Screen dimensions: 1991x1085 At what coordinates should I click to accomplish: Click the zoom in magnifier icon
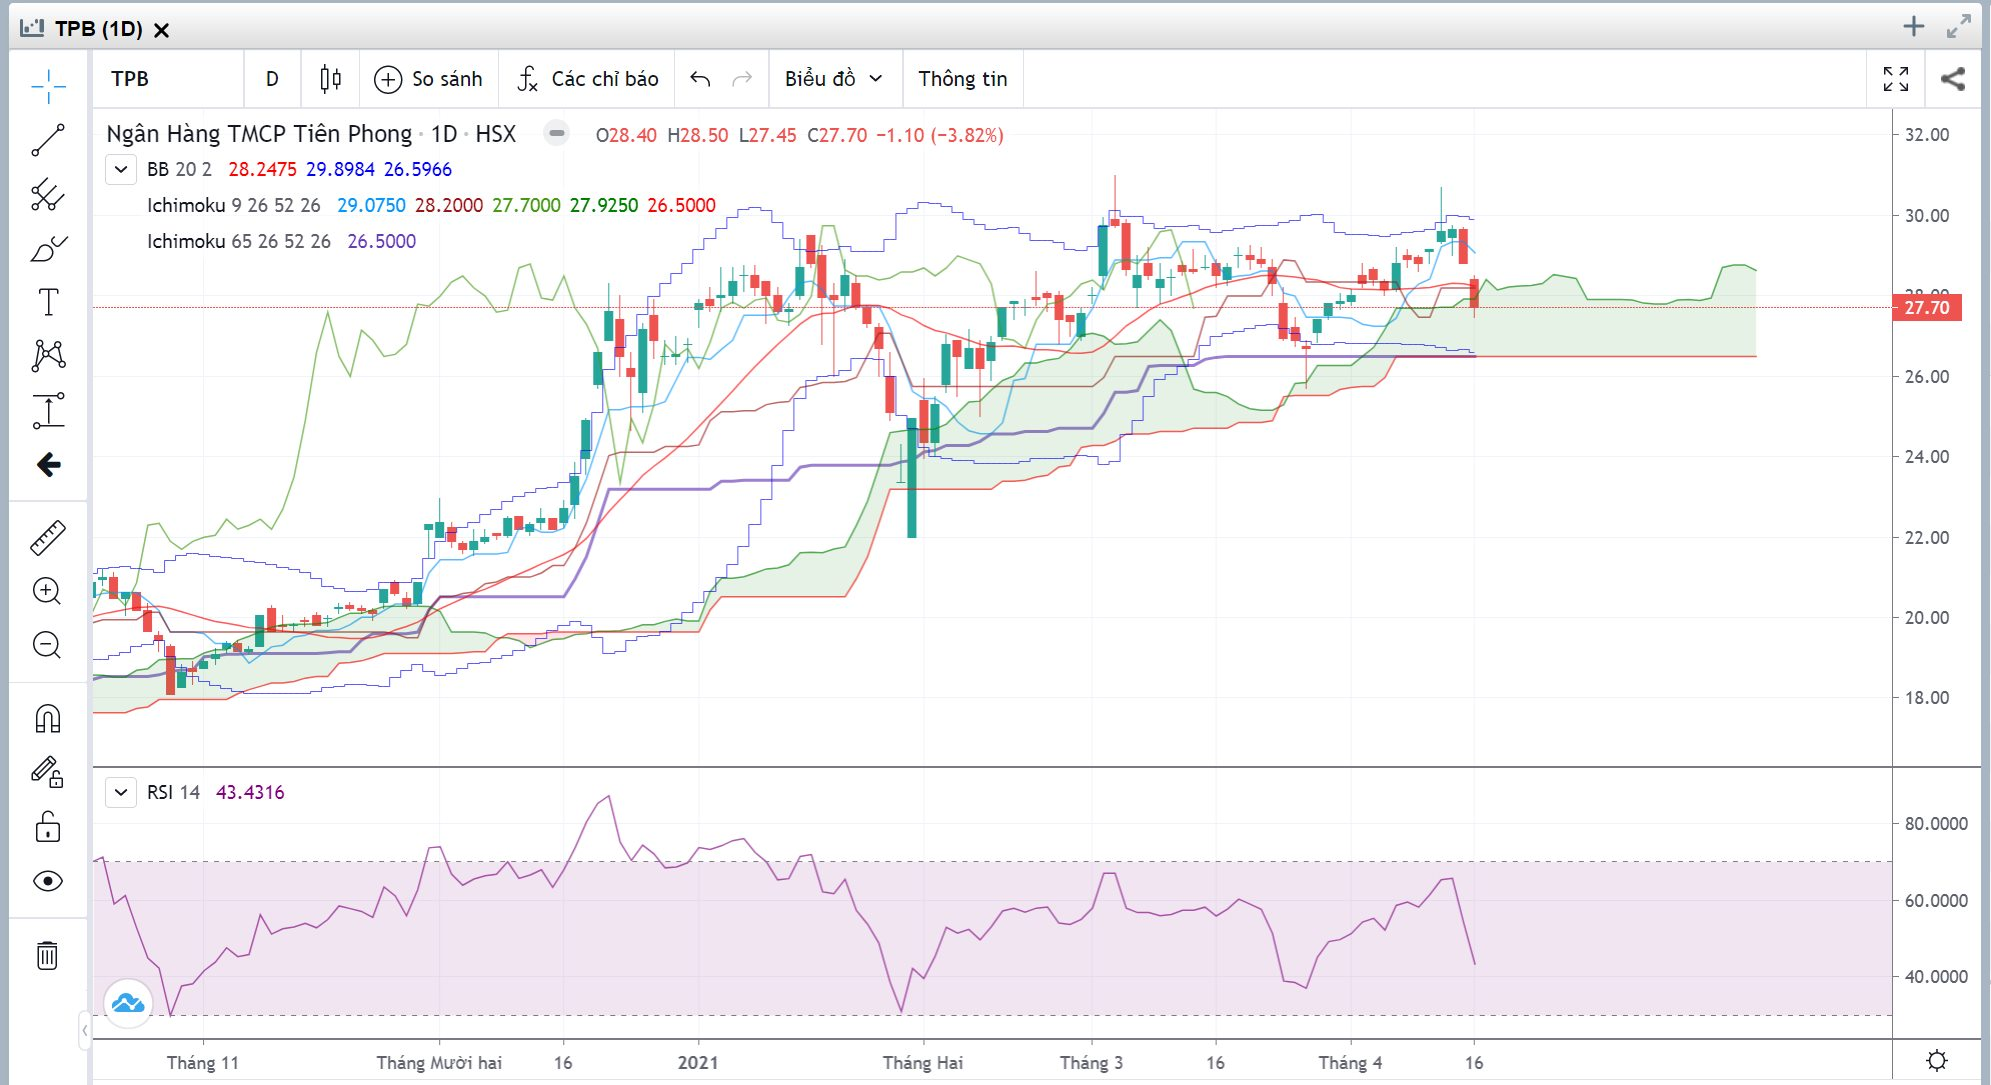coord(47,591)
